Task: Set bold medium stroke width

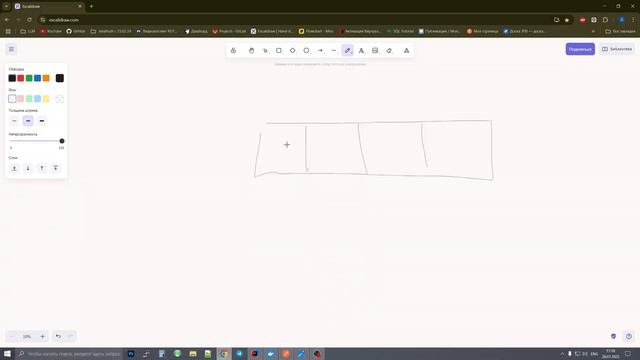Action: tap(28, 121)
